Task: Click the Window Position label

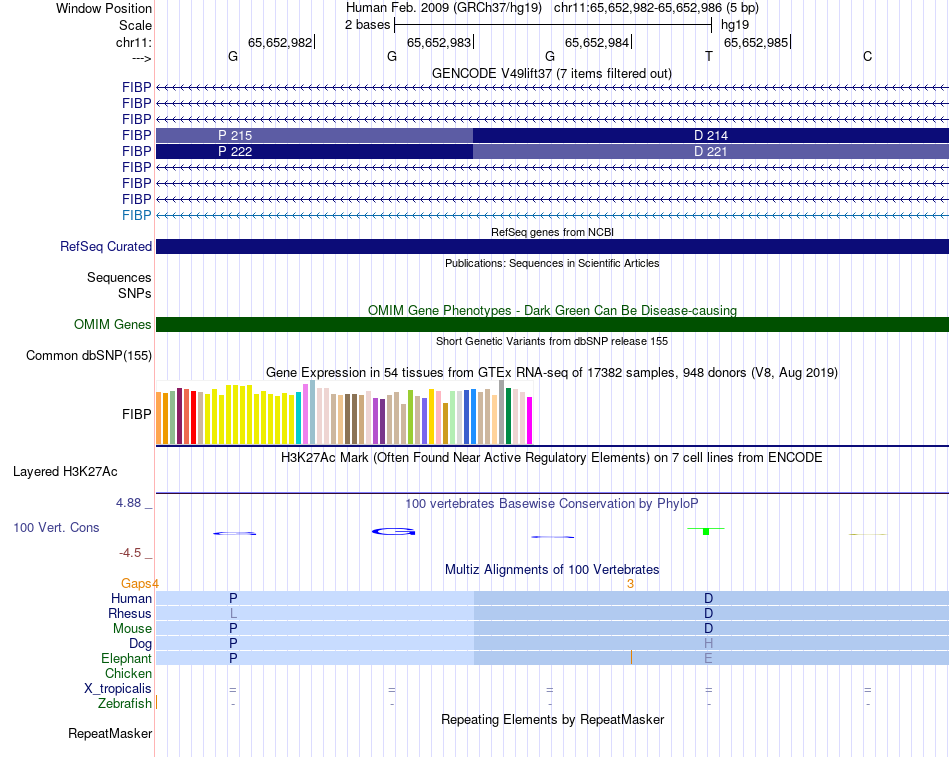Action: pyautogui.click(x=104, y=8)
